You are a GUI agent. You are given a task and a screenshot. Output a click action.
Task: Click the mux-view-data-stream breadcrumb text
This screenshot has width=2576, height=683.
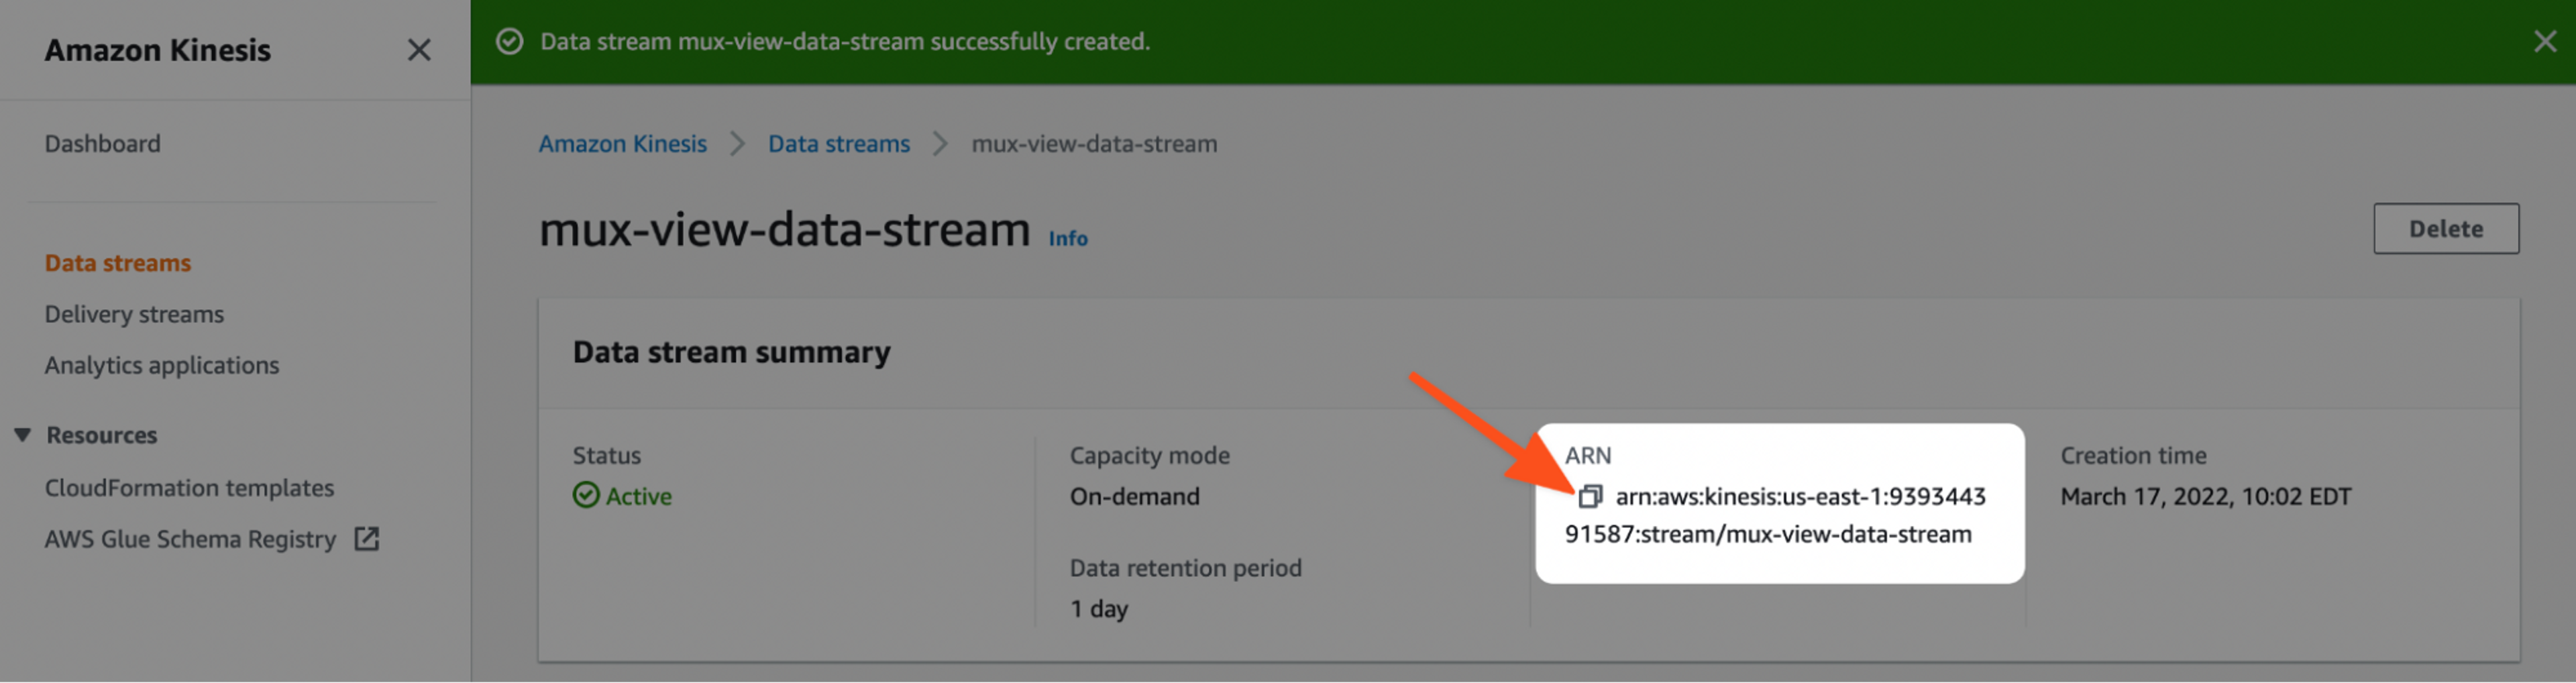(x=1094, y=144)
